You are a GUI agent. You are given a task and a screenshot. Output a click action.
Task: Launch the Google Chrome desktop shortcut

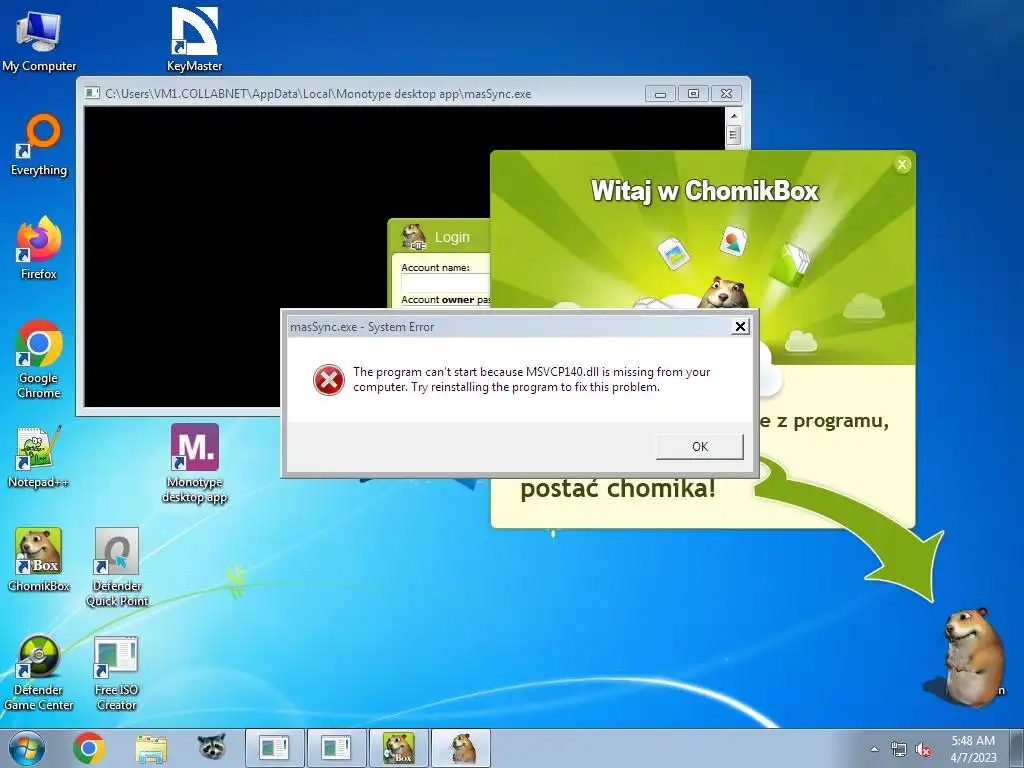(39, 359)
